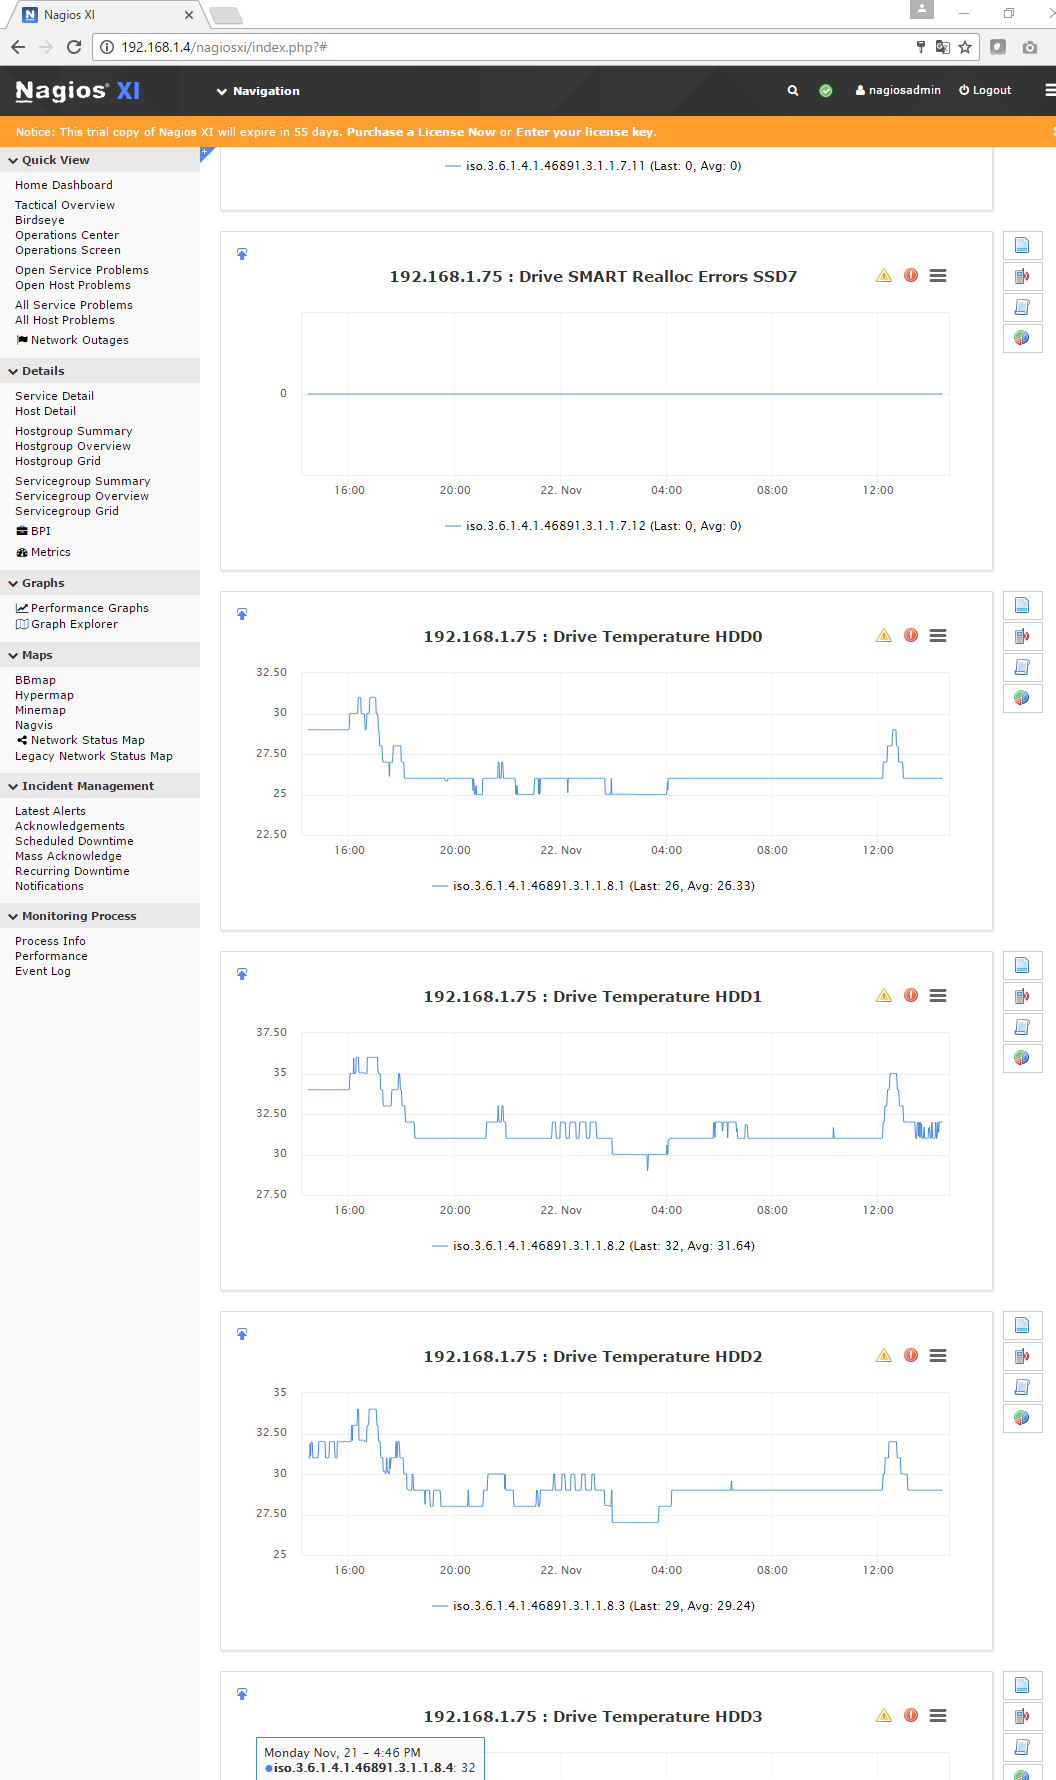The height and width of the screenshot is (1780, 1056).
Task: Open service detail page icon beside HDD3 graph
Action: pyautogui.click(x=1022, y=1686)
